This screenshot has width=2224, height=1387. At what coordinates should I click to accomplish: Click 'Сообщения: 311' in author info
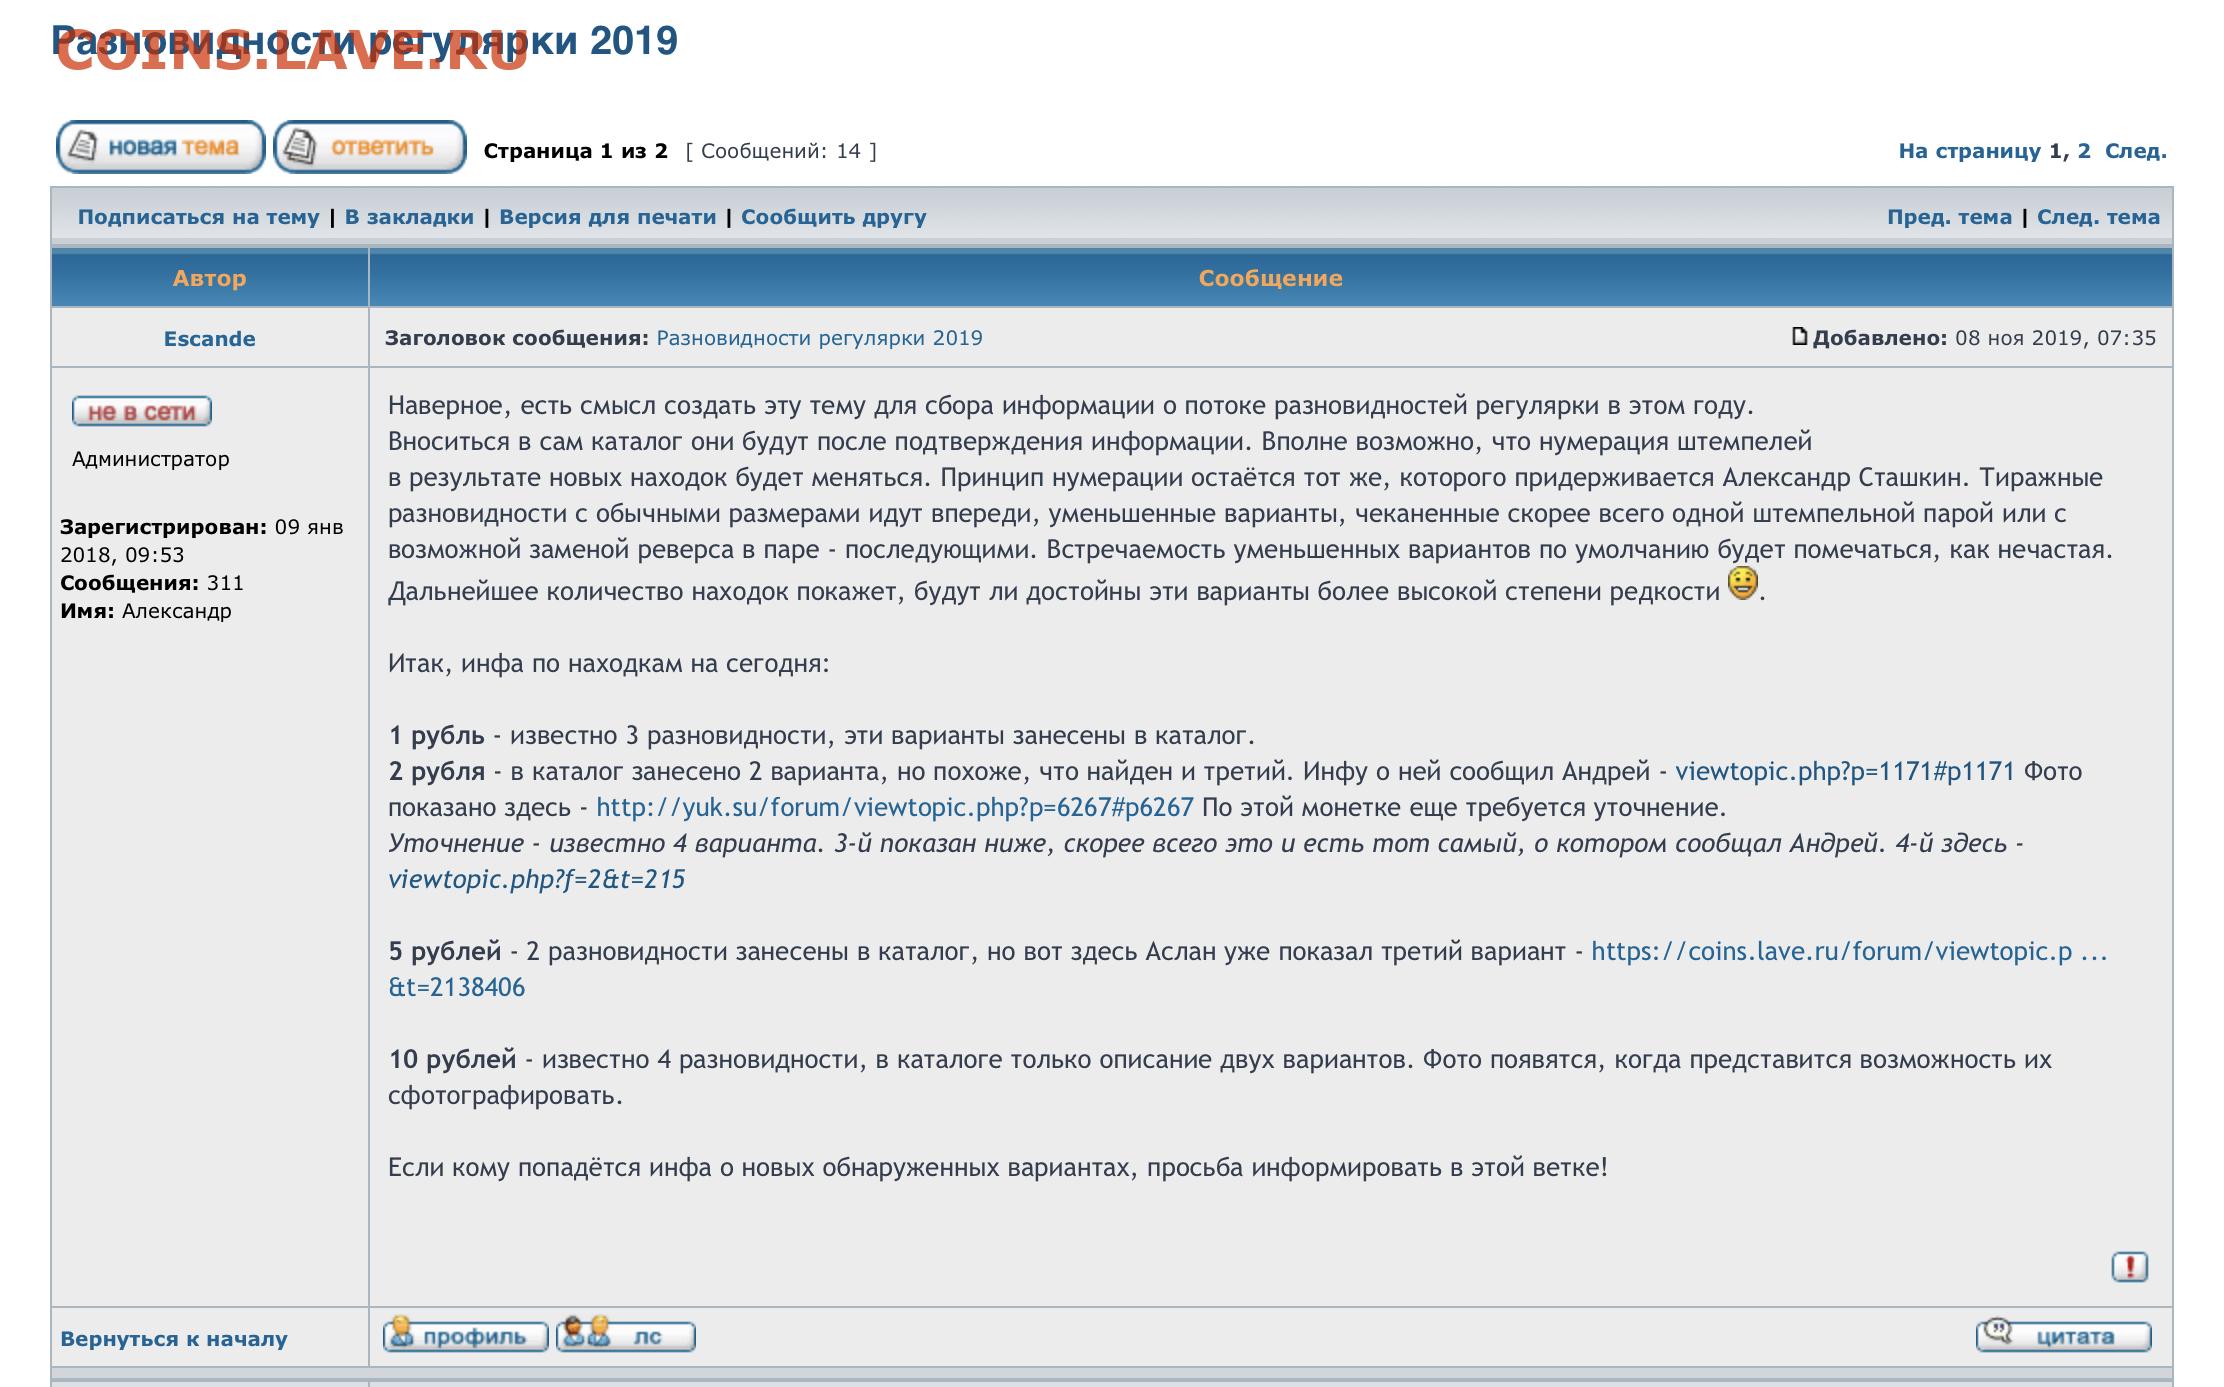coord(152,583)
